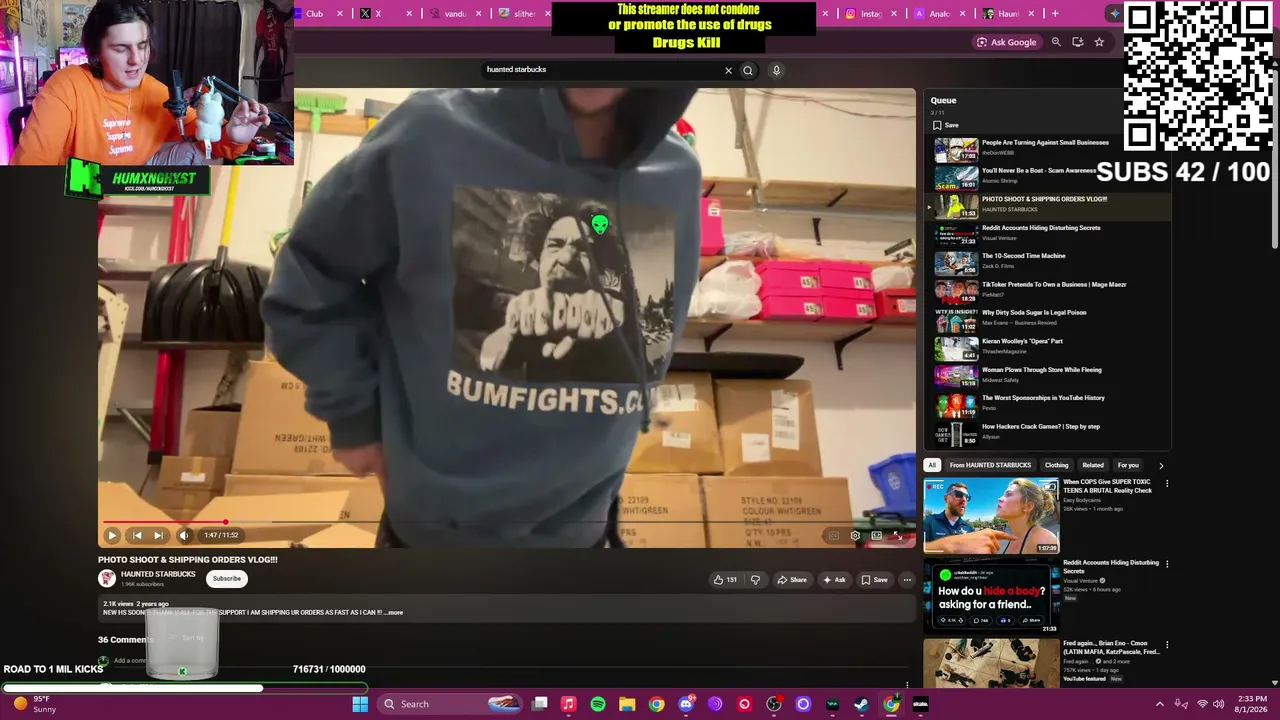This screenshot has height=720, width=1280.
Task: Select the All filter chip
Action: pyautogui.click(x=932, y=465)
